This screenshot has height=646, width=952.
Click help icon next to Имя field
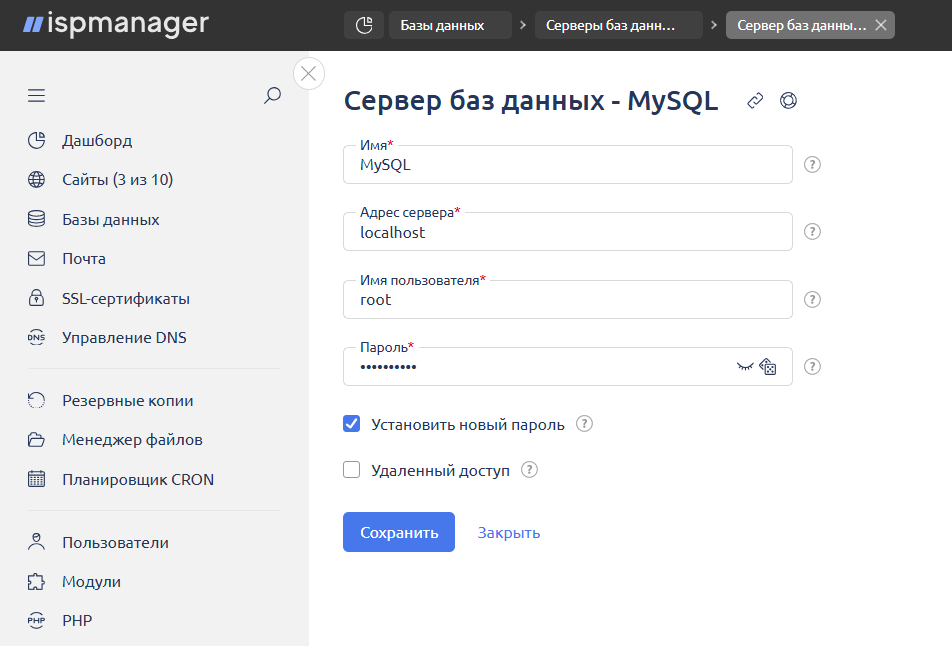pyautogui.click(x=813, y=165)
